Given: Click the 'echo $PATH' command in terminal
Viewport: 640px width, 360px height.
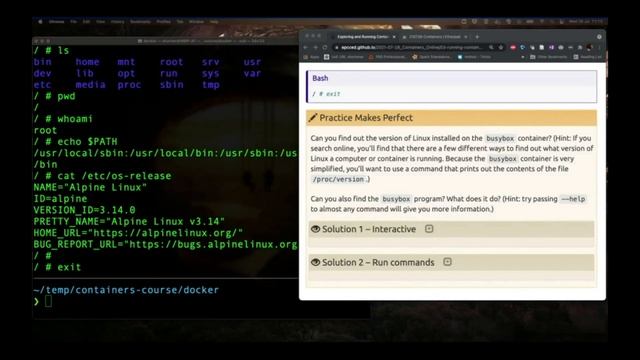Looking at the screenshot, I should click(87, 142).
